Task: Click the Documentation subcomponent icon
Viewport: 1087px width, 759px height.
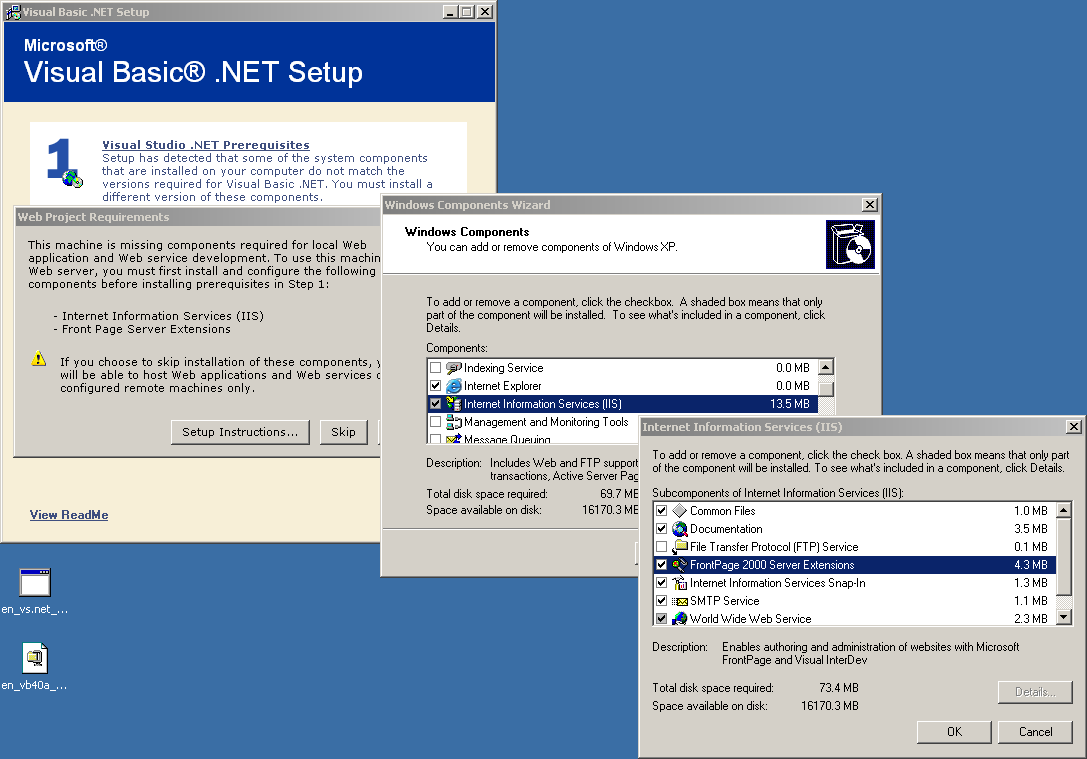Action: click(680, 529)
